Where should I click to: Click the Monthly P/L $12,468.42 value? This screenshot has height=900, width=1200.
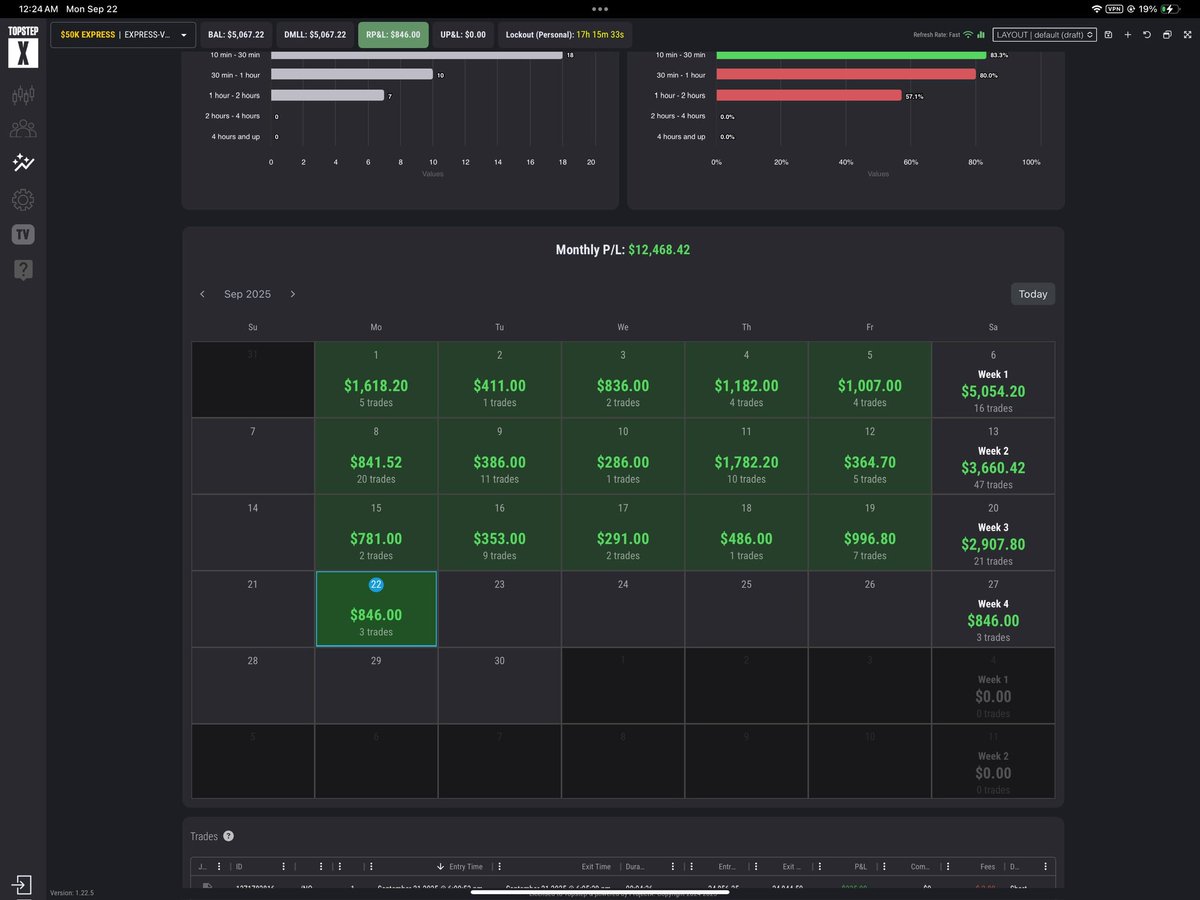[659, 250]
